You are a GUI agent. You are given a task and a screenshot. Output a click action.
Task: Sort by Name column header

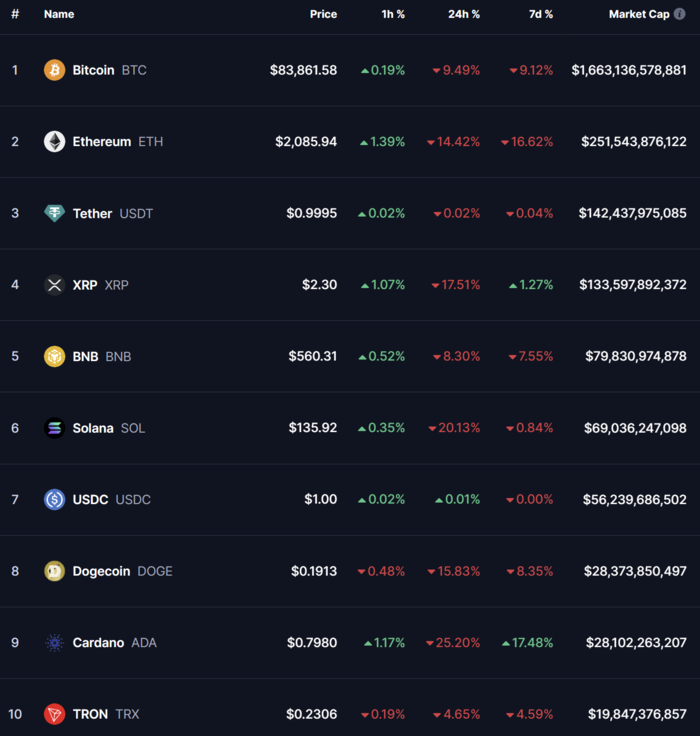coord(59,14)
